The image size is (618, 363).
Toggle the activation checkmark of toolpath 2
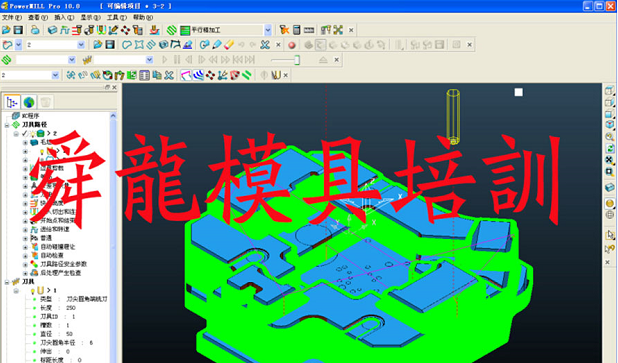click(x=25, y=134)
